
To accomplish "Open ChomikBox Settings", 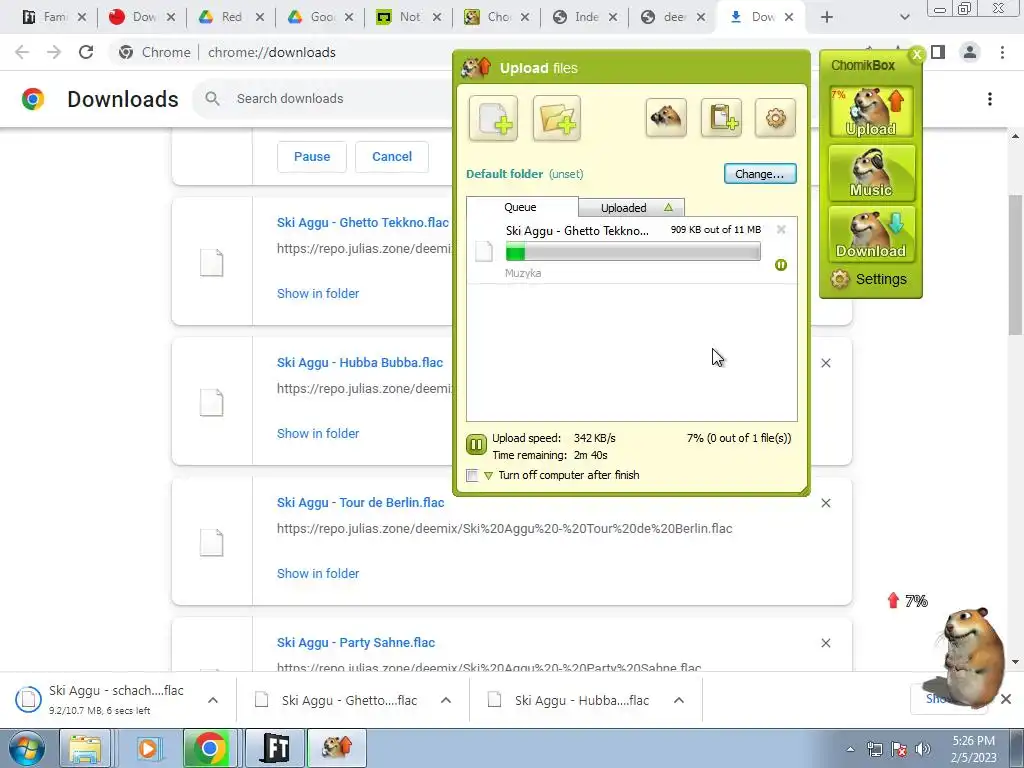I will 869,279.
